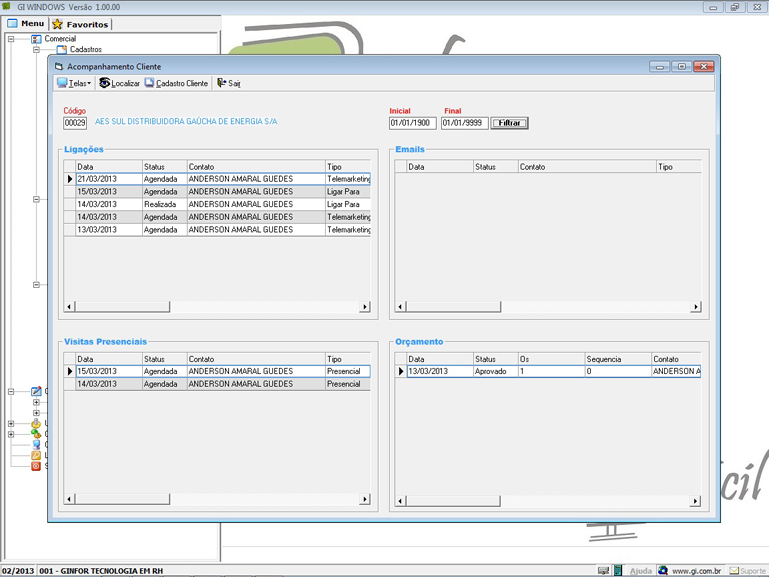Click the green-orange users icon in tree

pyautogui.click(x=36, y=434)
